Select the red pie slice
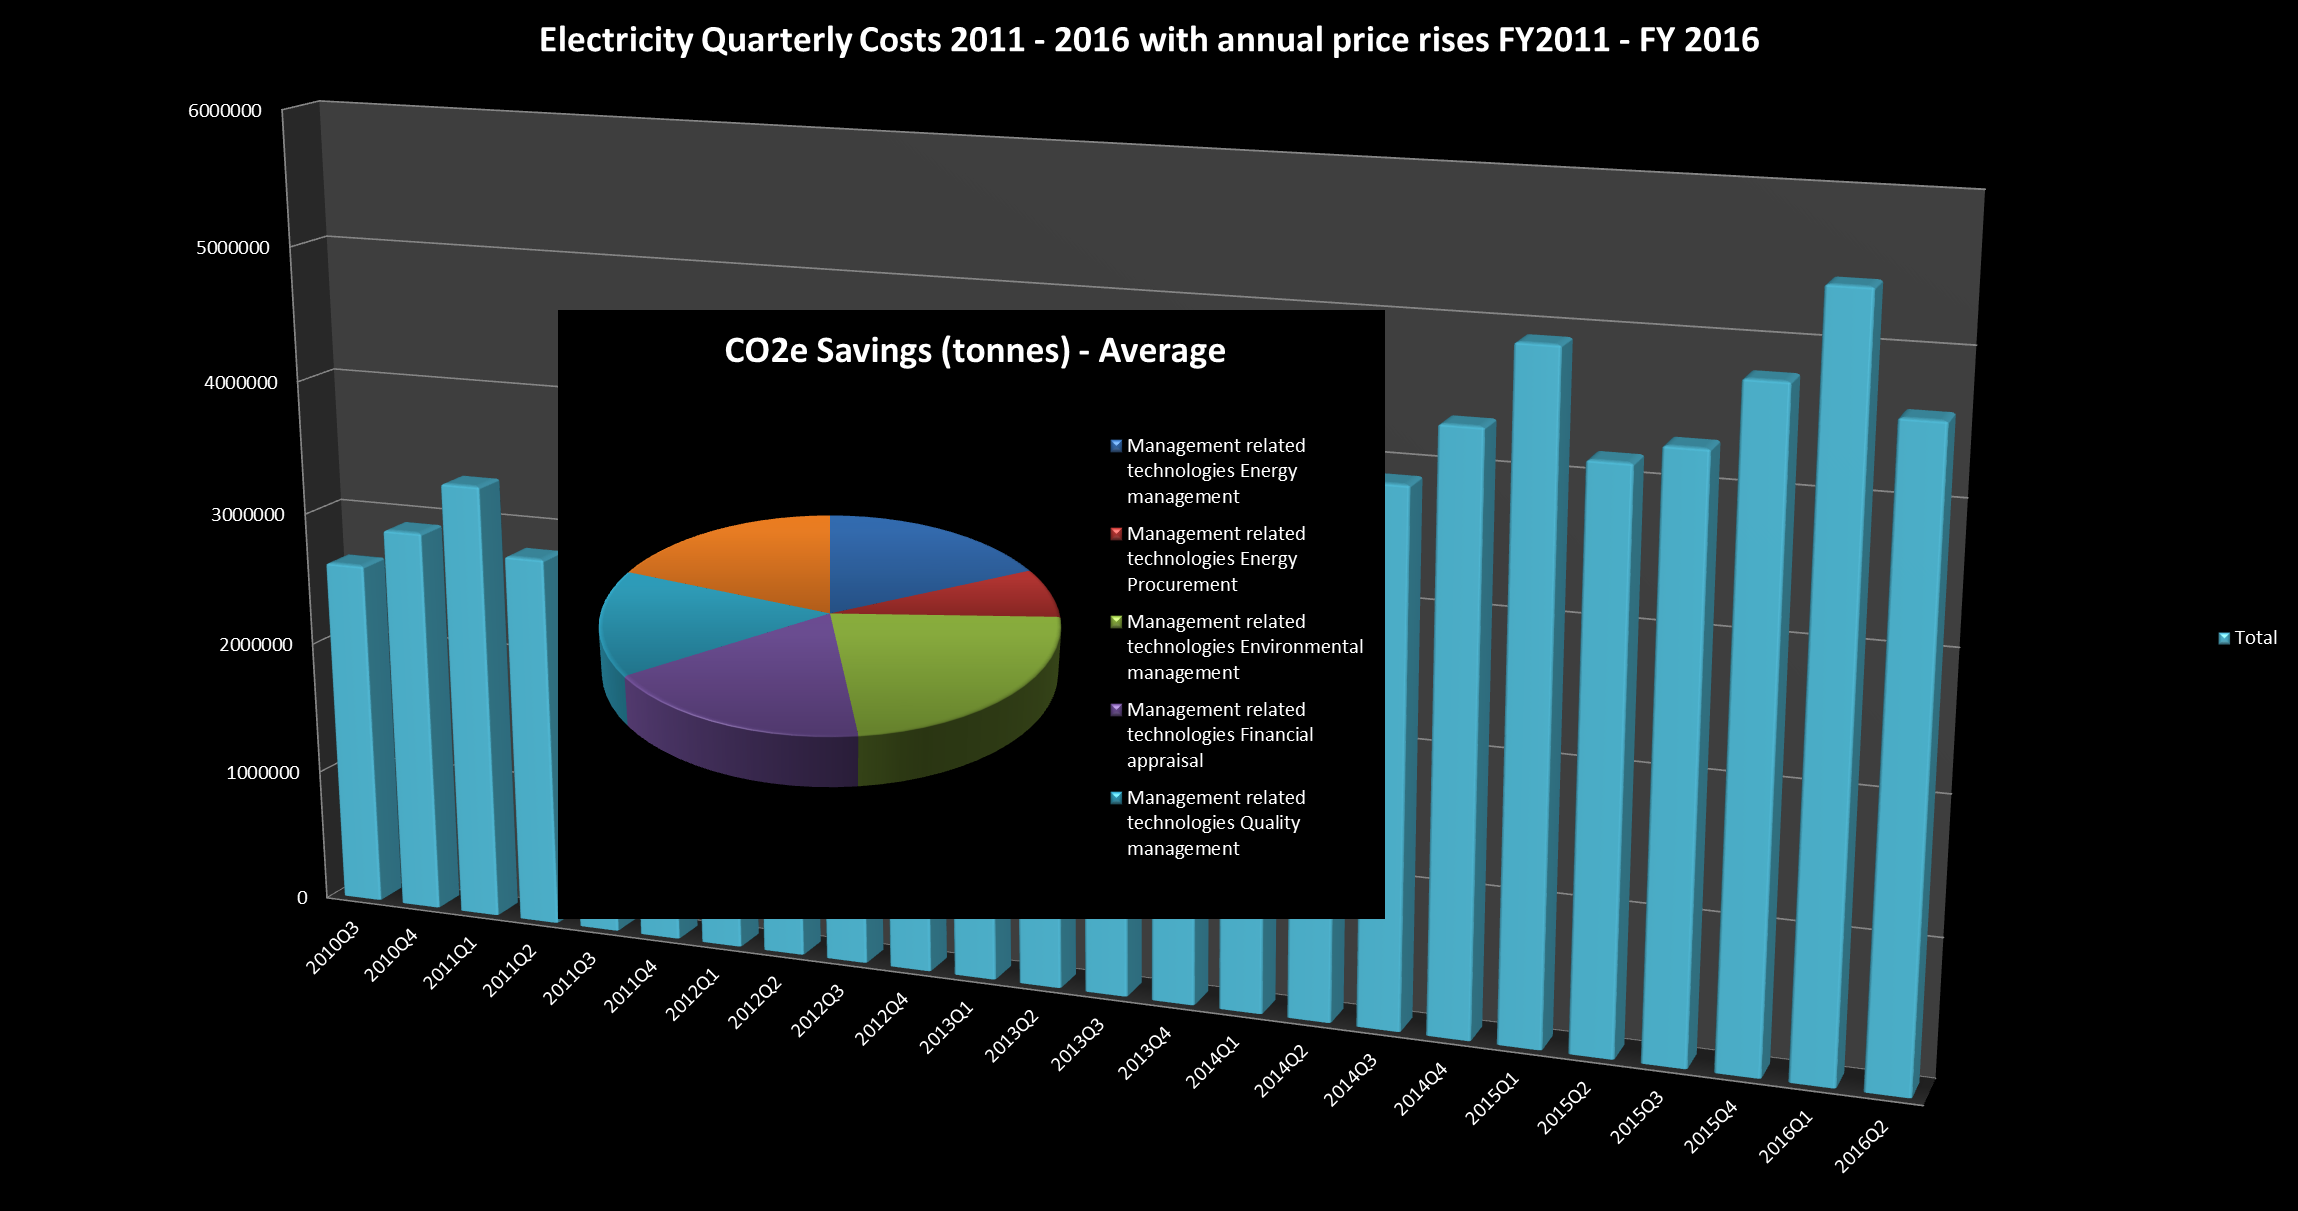This screenshot has height=1211, width=2298. pos(1010,597)
